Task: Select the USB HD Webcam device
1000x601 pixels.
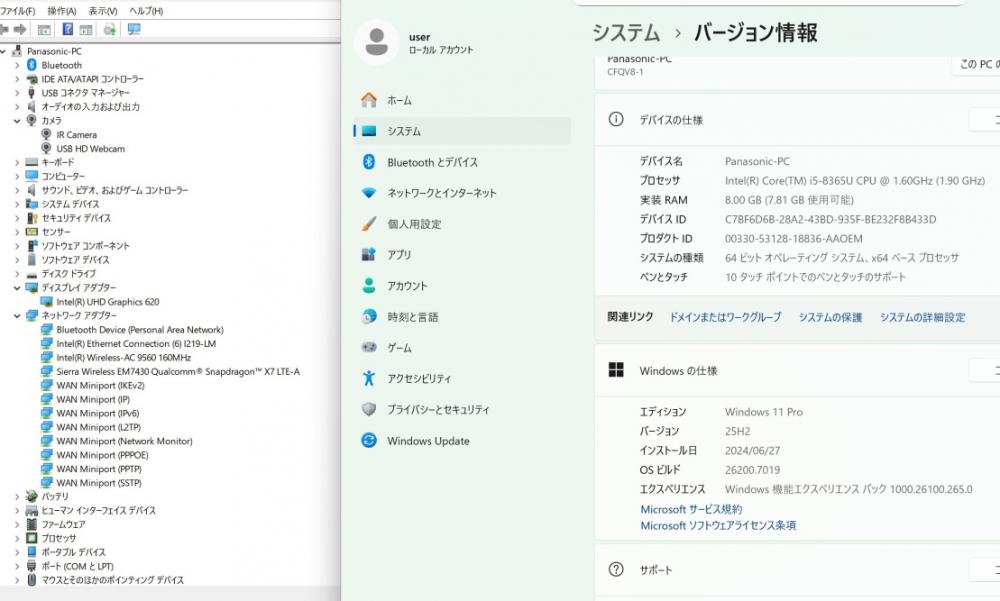Action: 91,149
